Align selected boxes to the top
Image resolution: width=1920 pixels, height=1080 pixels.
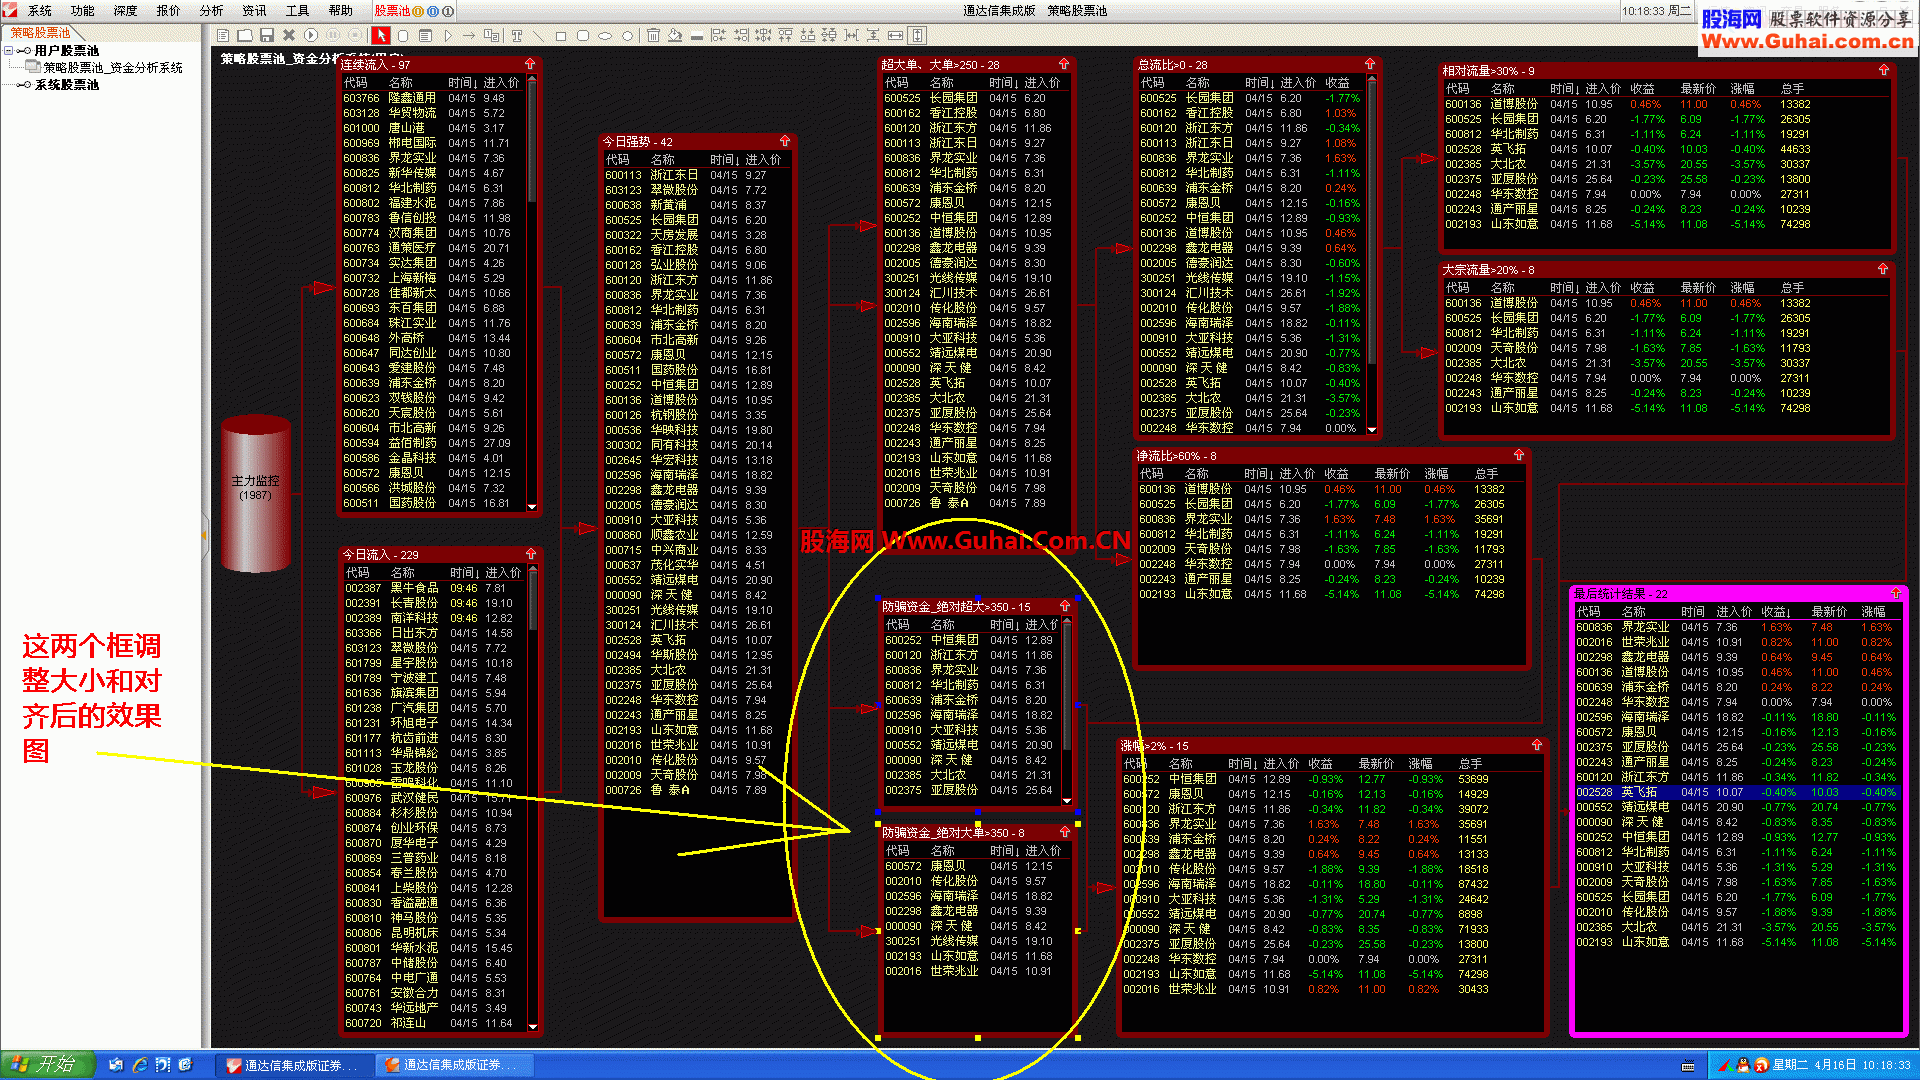tap(785, 35)
